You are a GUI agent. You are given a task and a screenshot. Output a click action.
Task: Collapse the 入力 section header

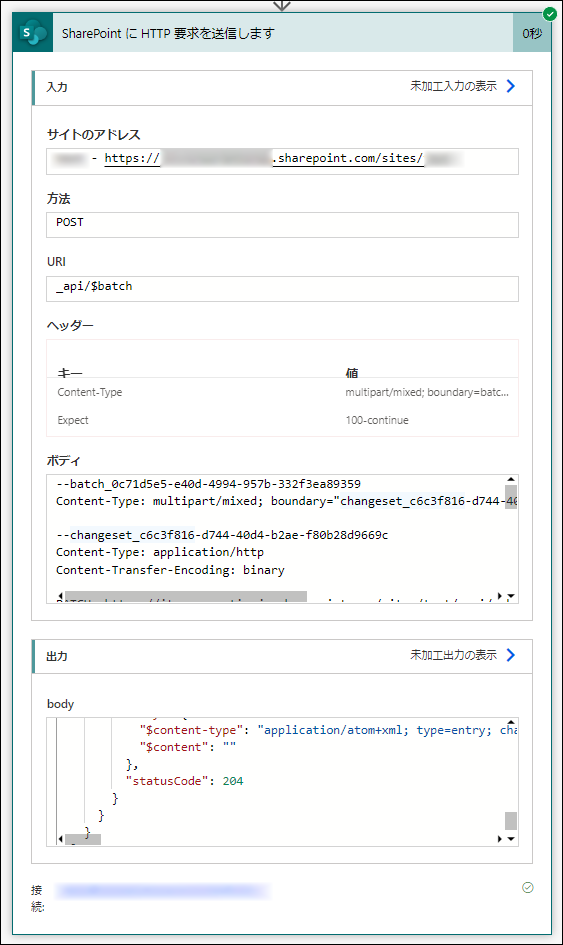tap(282, 88)
